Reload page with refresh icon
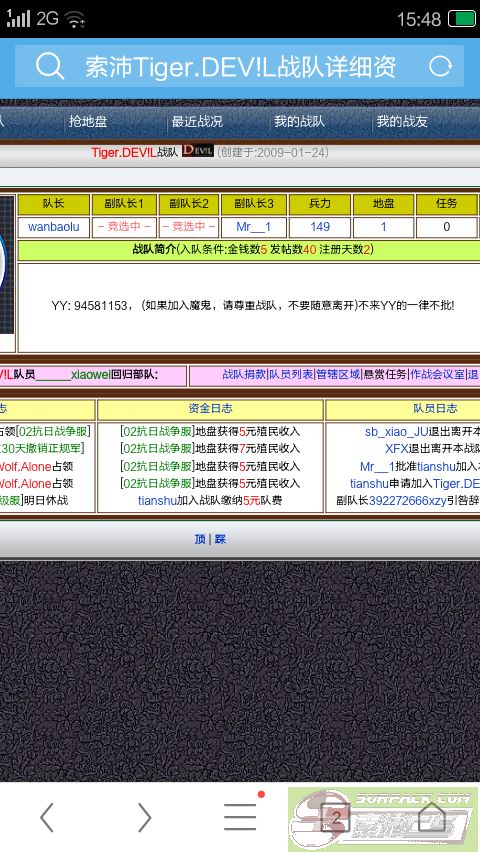480x854 pixels. click(440, 66)
